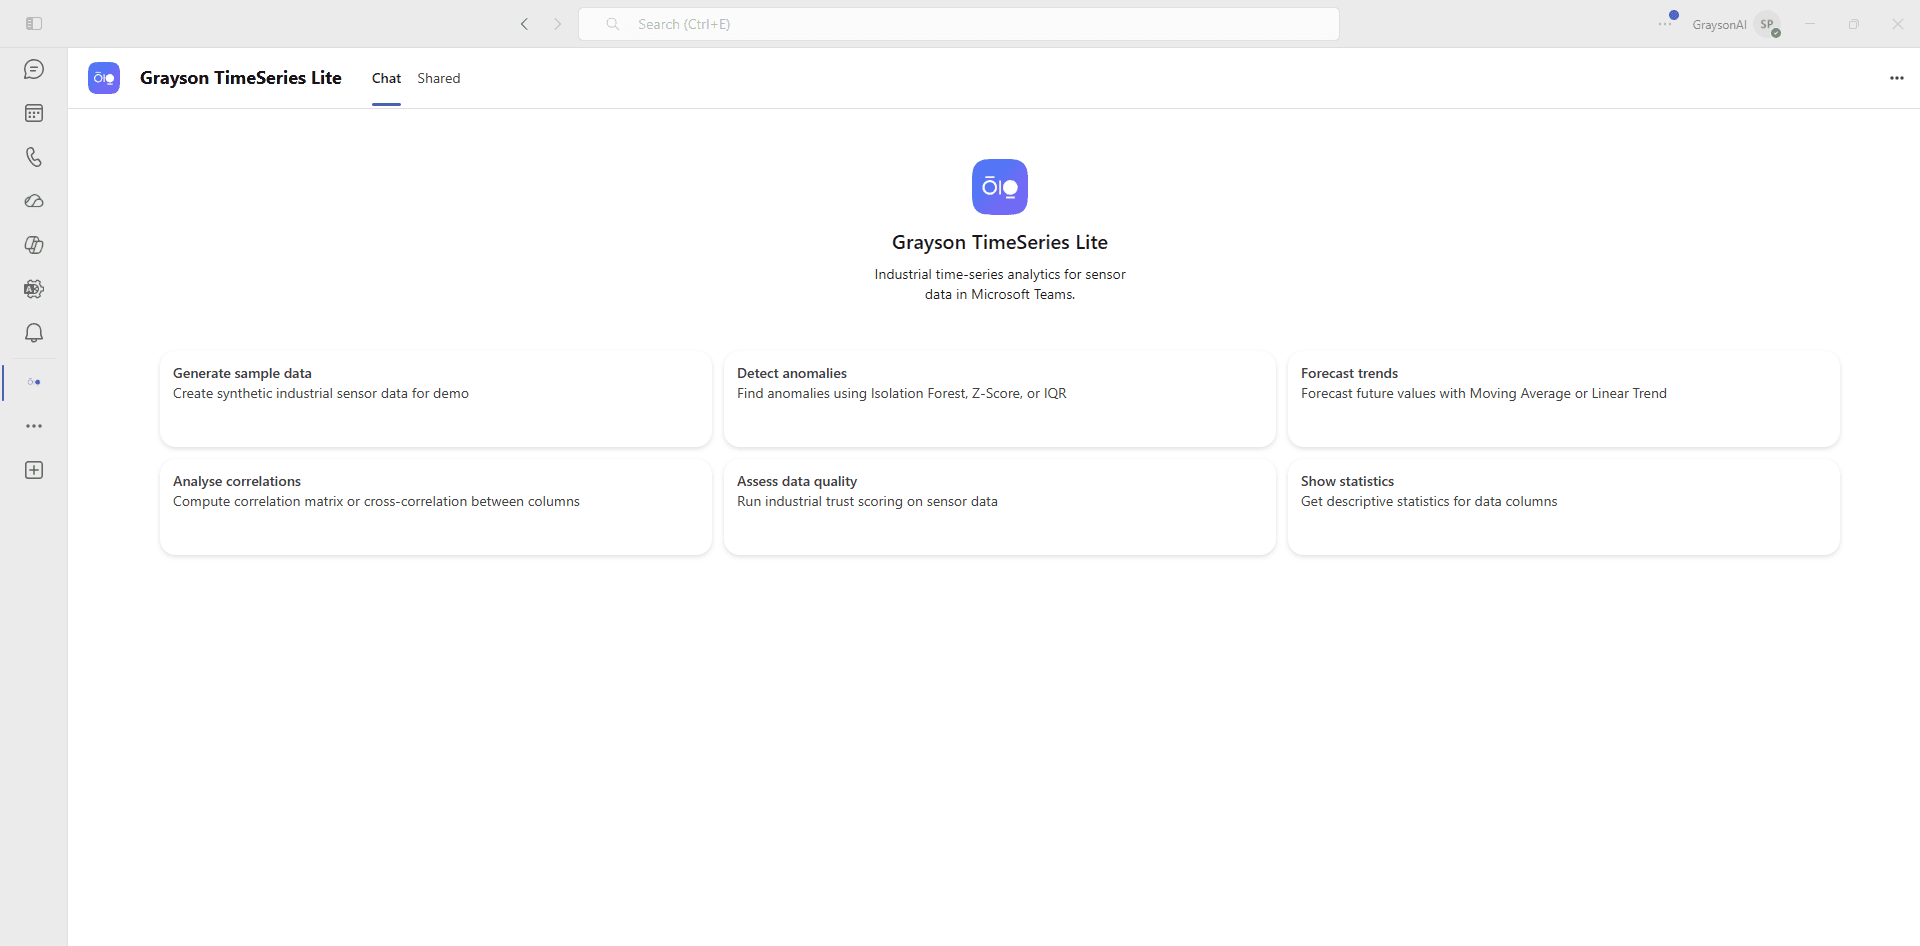Open the Copilot icon in sidebar
The image size is (1920, 946).
34,245
